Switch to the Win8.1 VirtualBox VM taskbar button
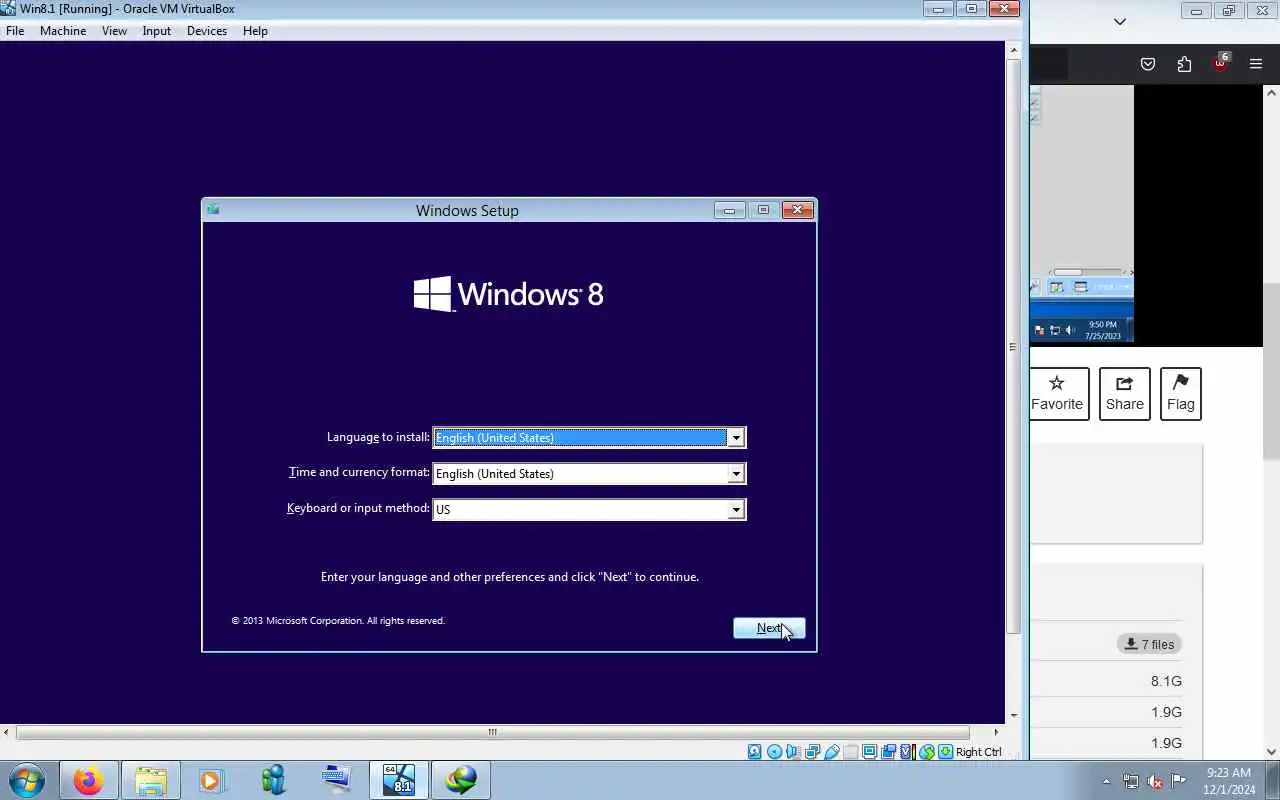 tap(399, 780)
